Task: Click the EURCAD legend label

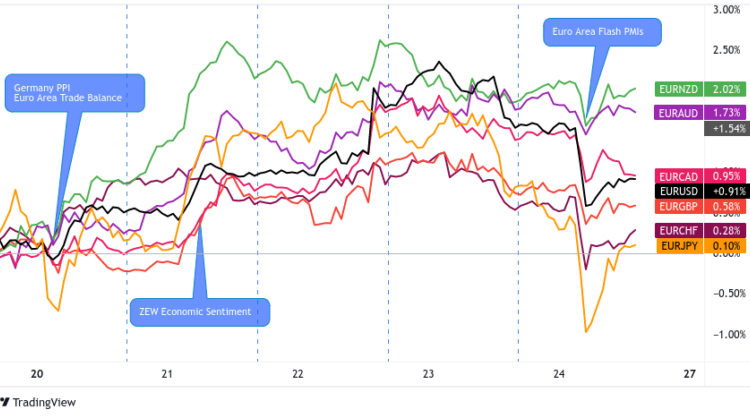Action: (676, 175)
